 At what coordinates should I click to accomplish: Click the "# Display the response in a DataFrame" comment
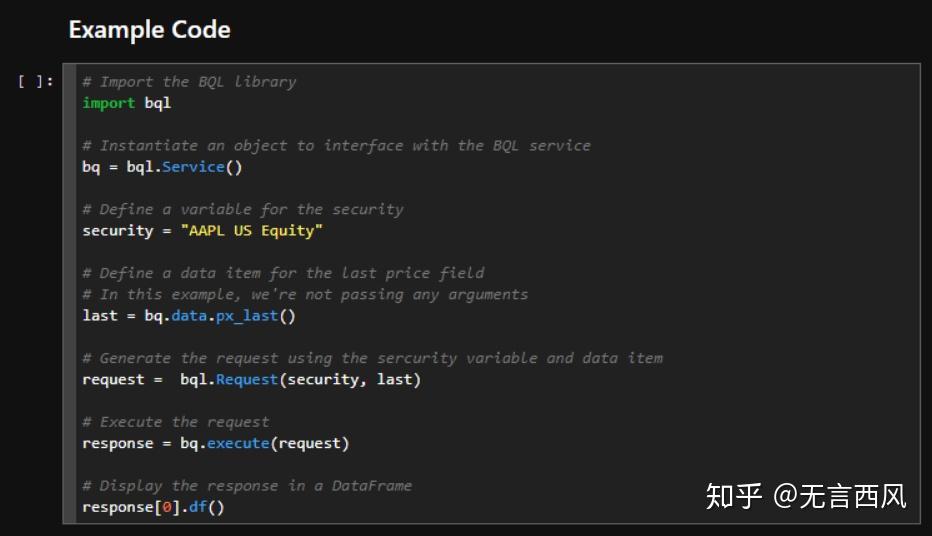pos(247,486)
